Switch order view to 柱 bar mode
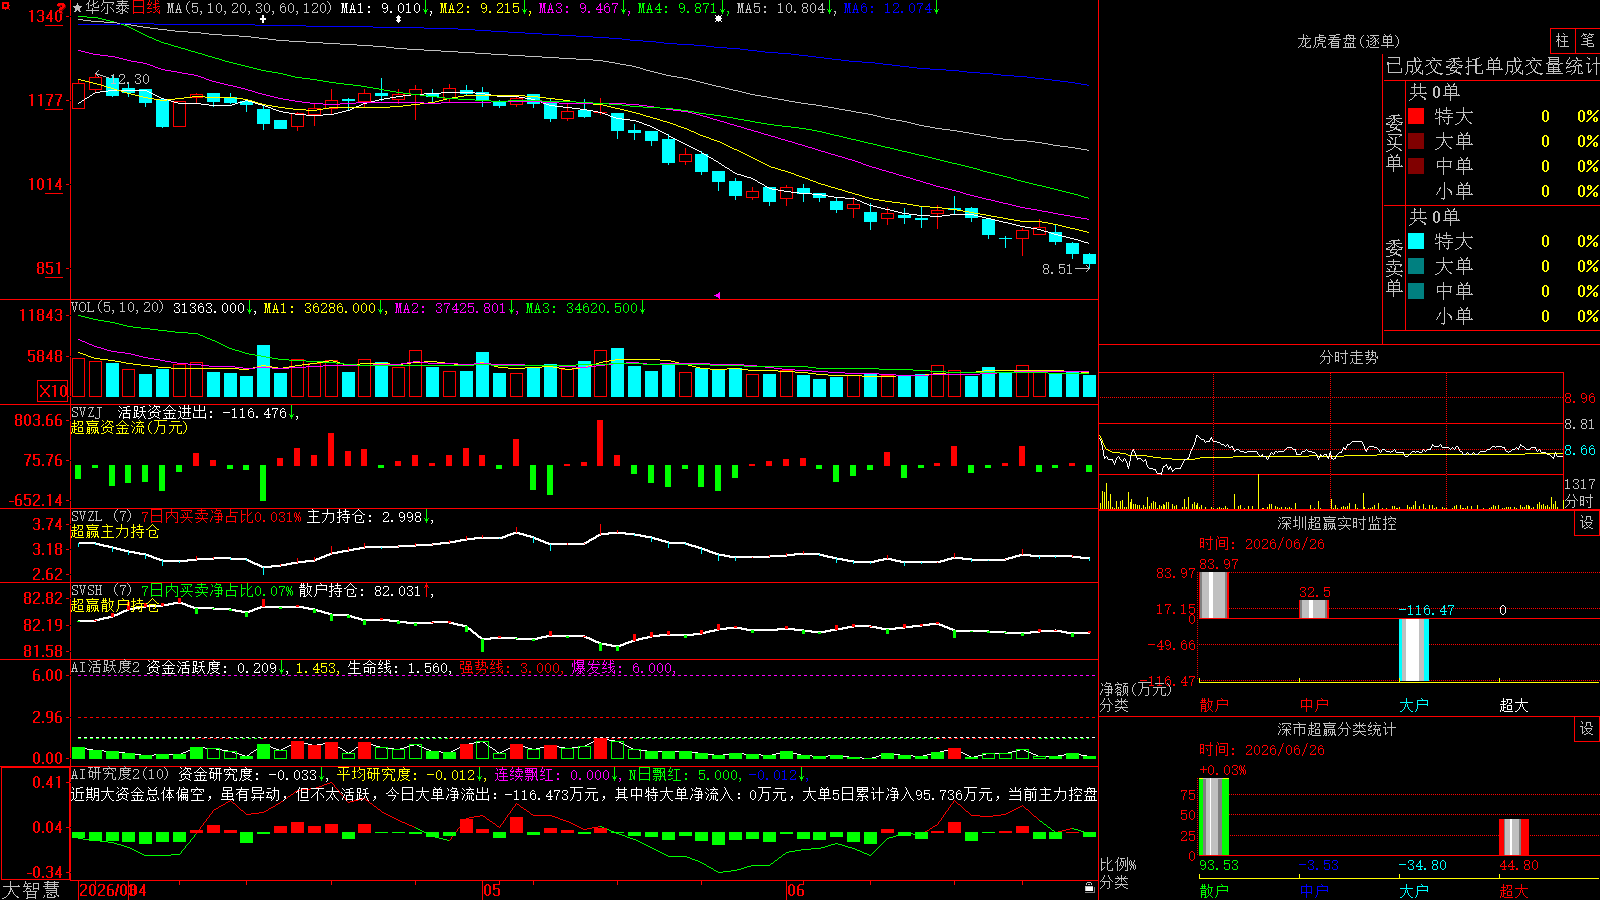 click(1562, 40)
